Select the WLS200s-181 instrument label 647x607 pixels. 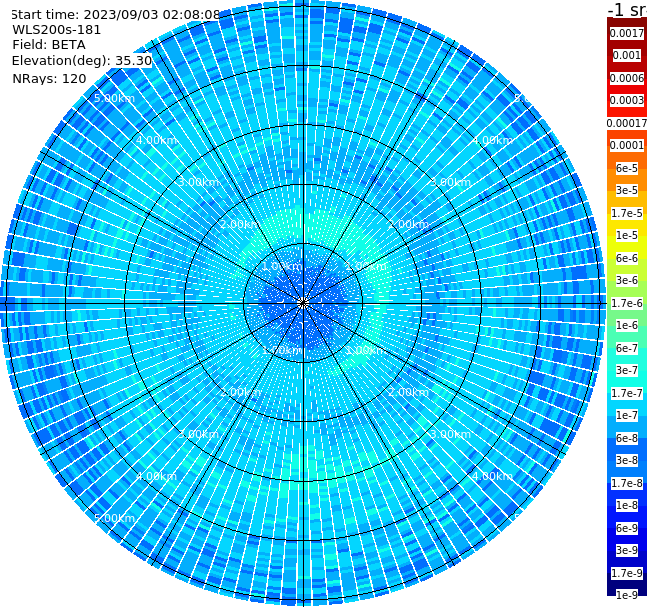[x=57, y=30]
